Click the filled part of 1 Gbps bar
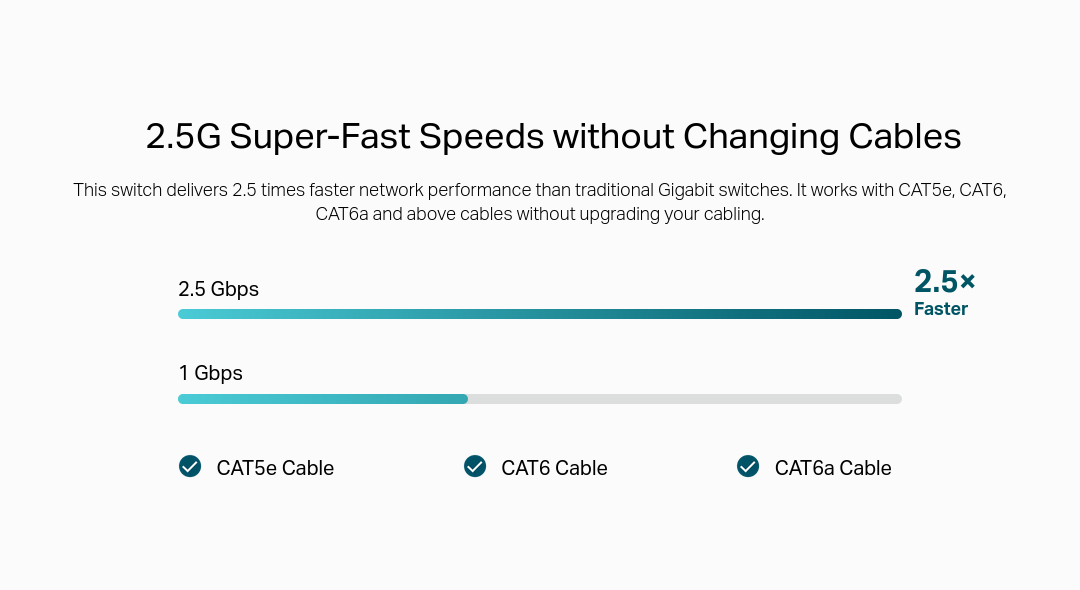 tap(323, 399)
